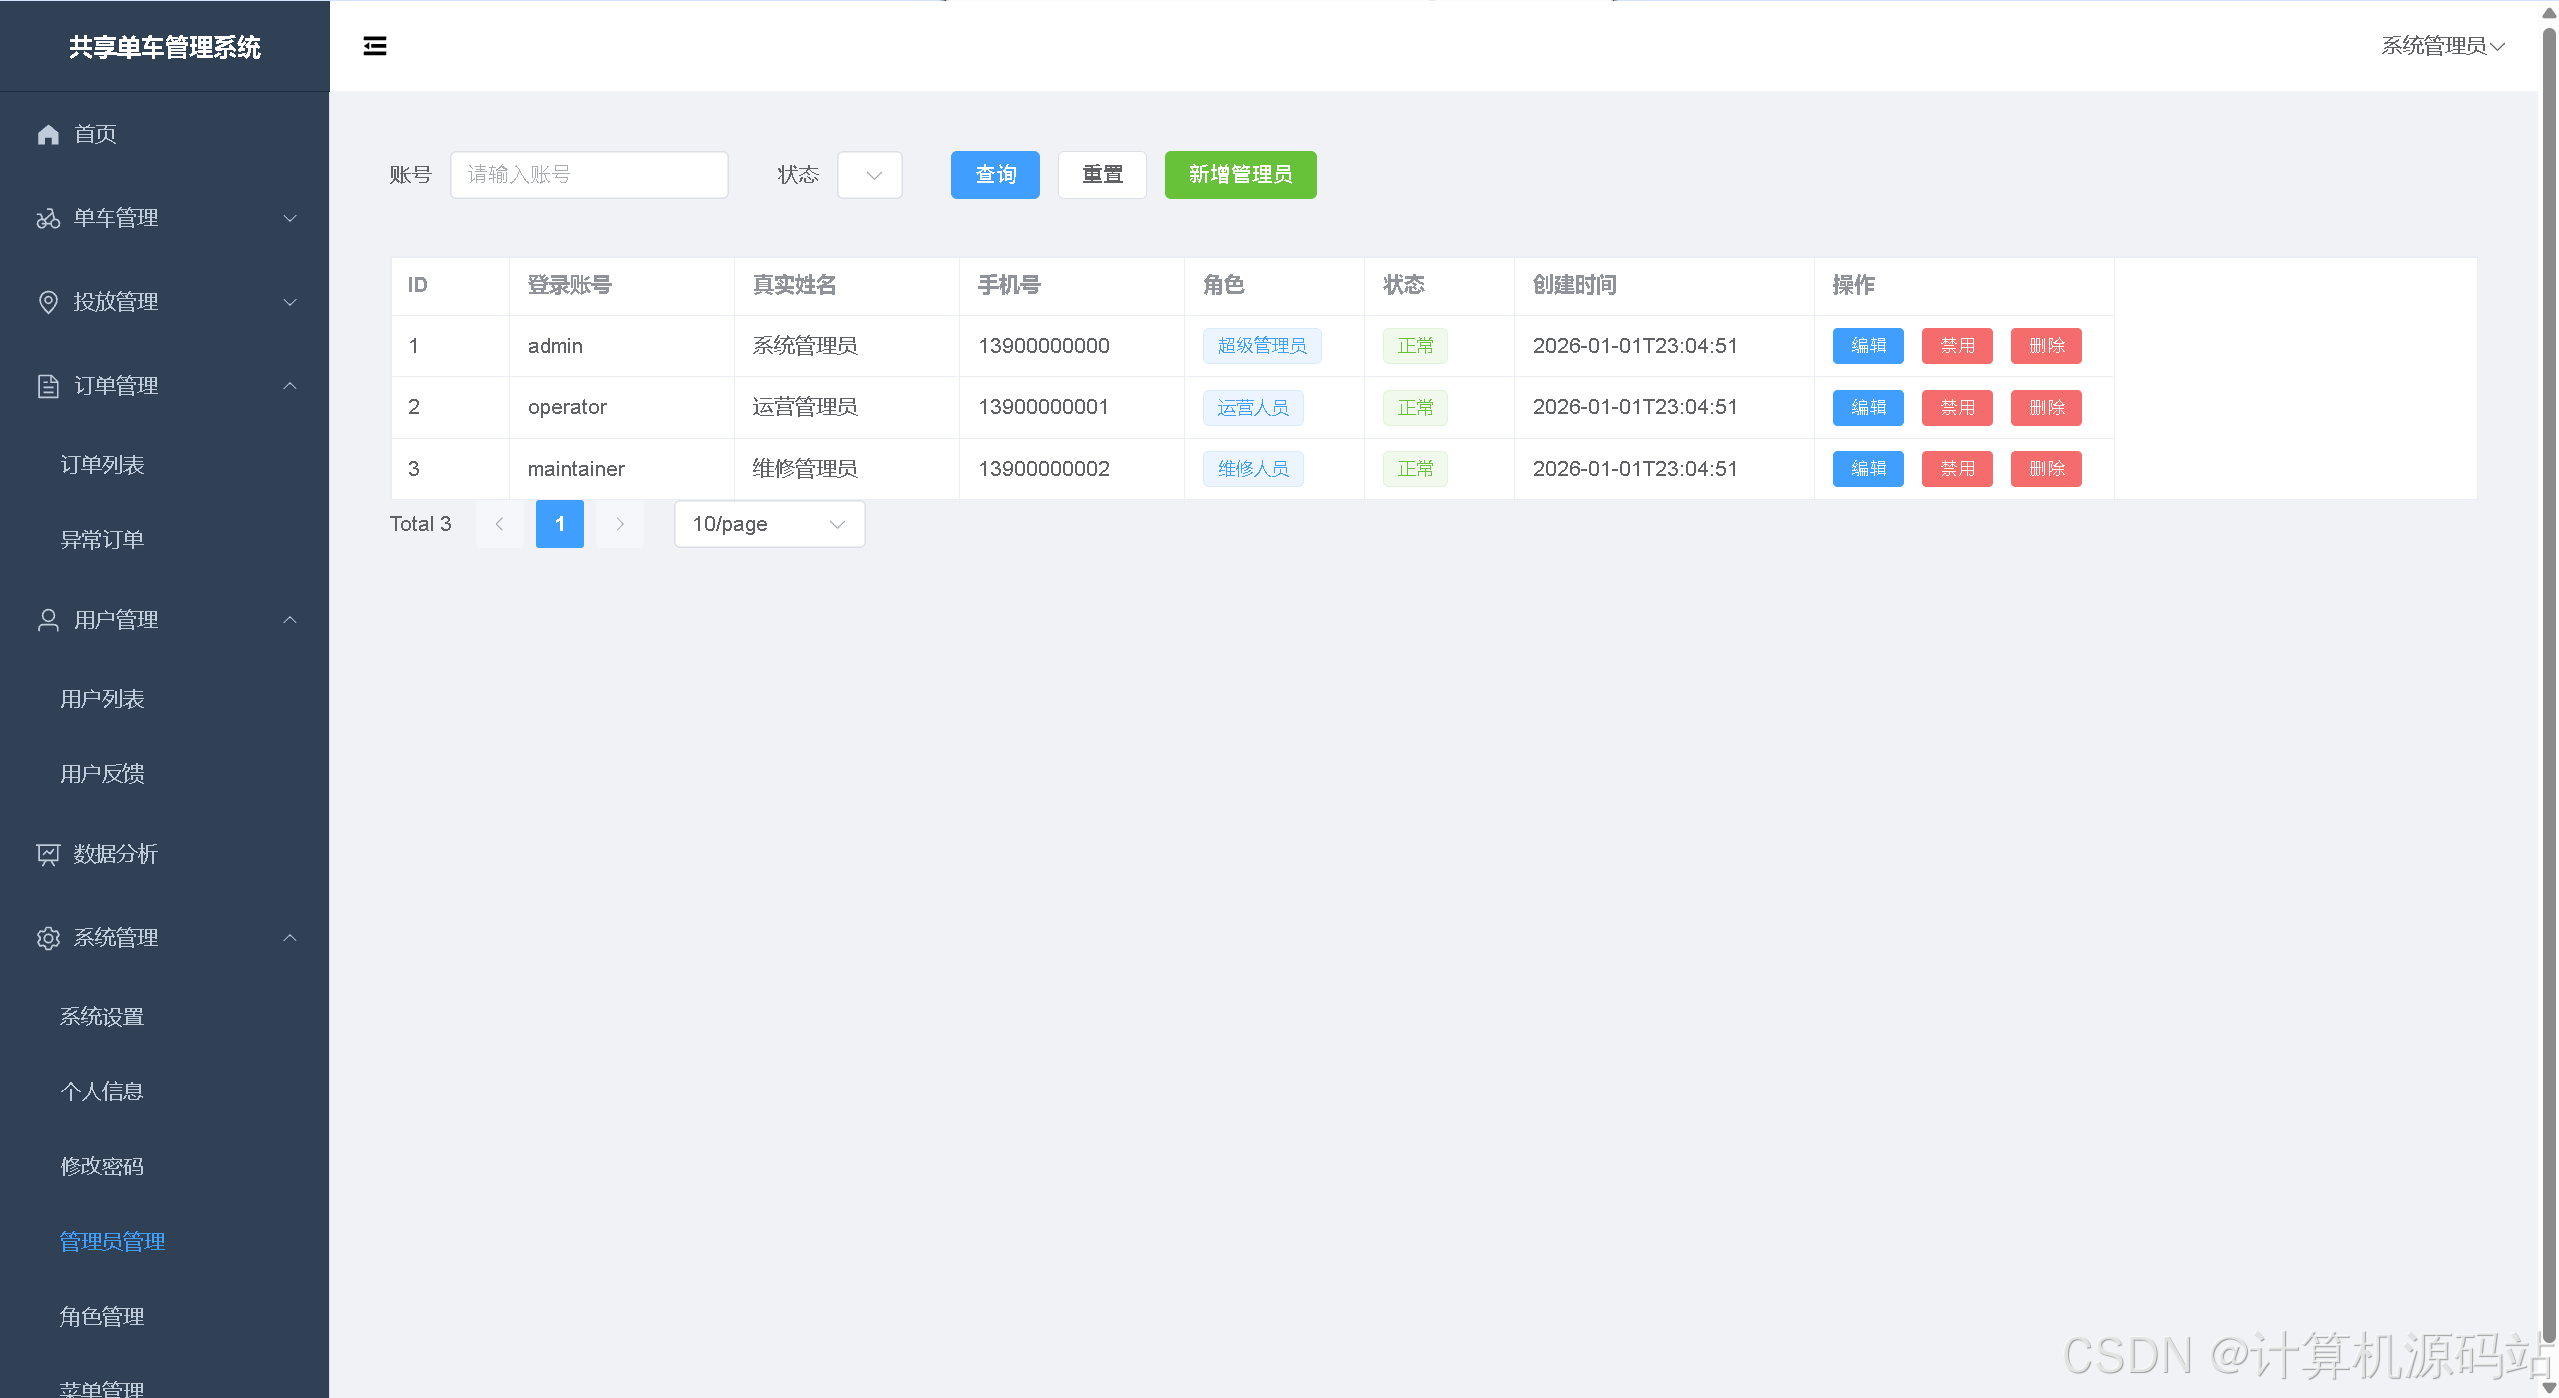
Task: Click the home icon beside 首页
Action: (x=48, y=134)
